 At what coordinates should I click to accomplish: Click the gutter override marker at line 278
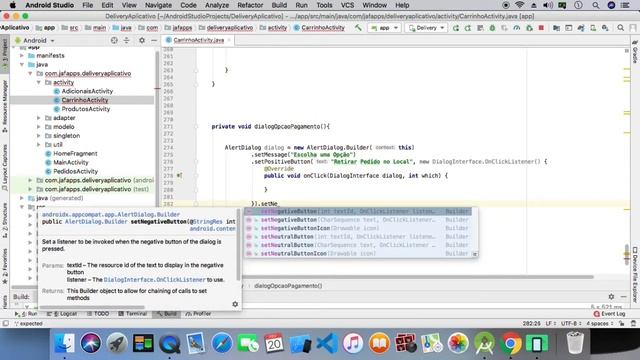[x=179, y=176]
